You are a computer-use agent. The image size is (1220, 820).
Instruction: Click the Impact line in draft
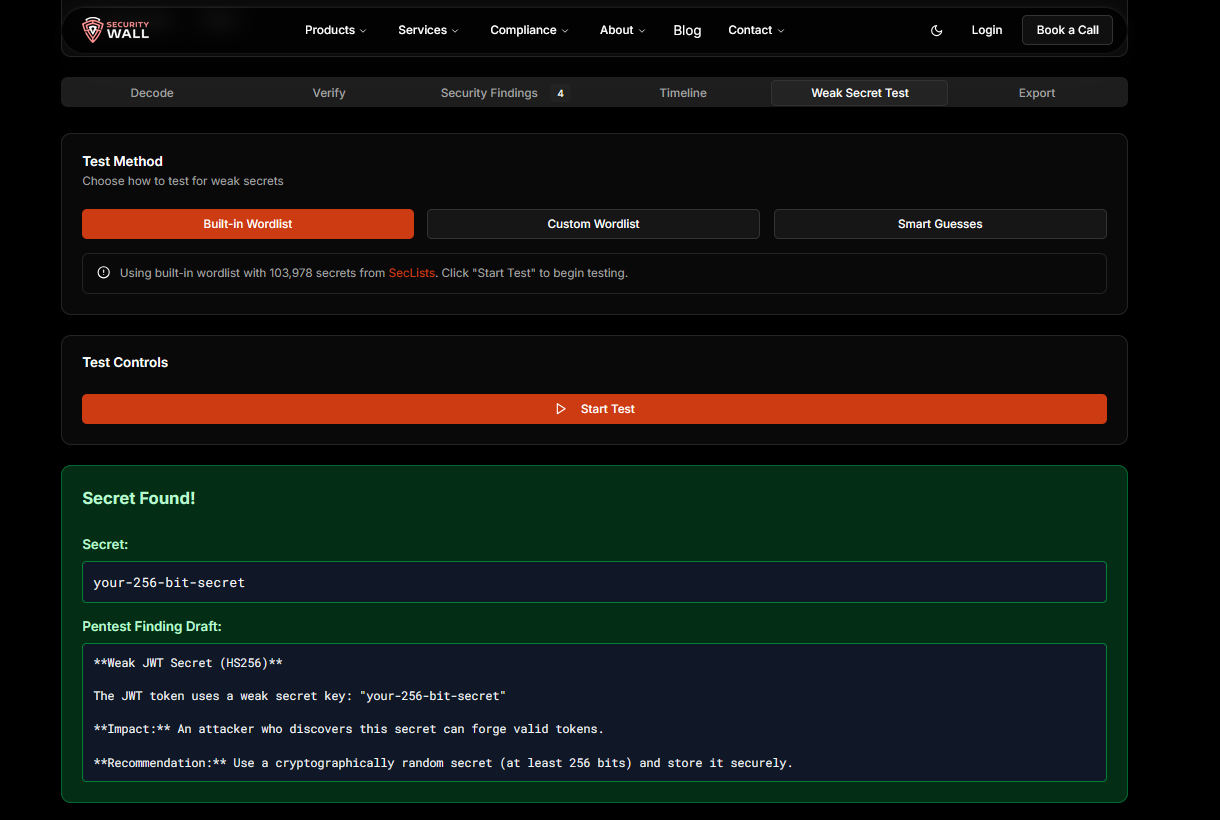pyautogui.click(x=349, y=729)
